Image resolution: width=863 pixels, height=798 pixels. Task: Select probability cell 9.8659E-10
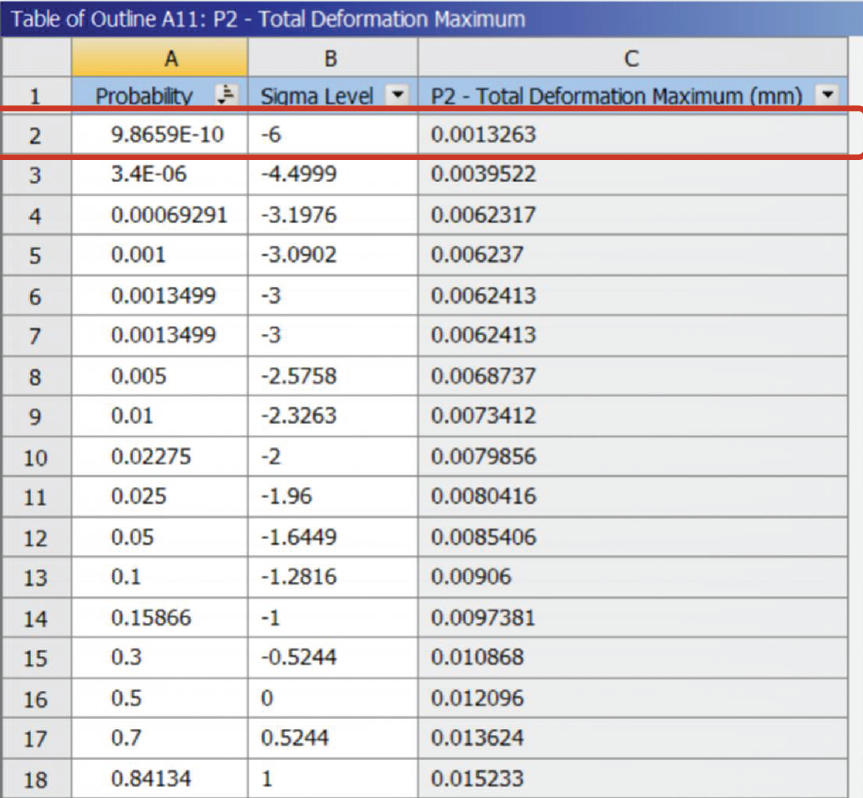tap(160, 134)
